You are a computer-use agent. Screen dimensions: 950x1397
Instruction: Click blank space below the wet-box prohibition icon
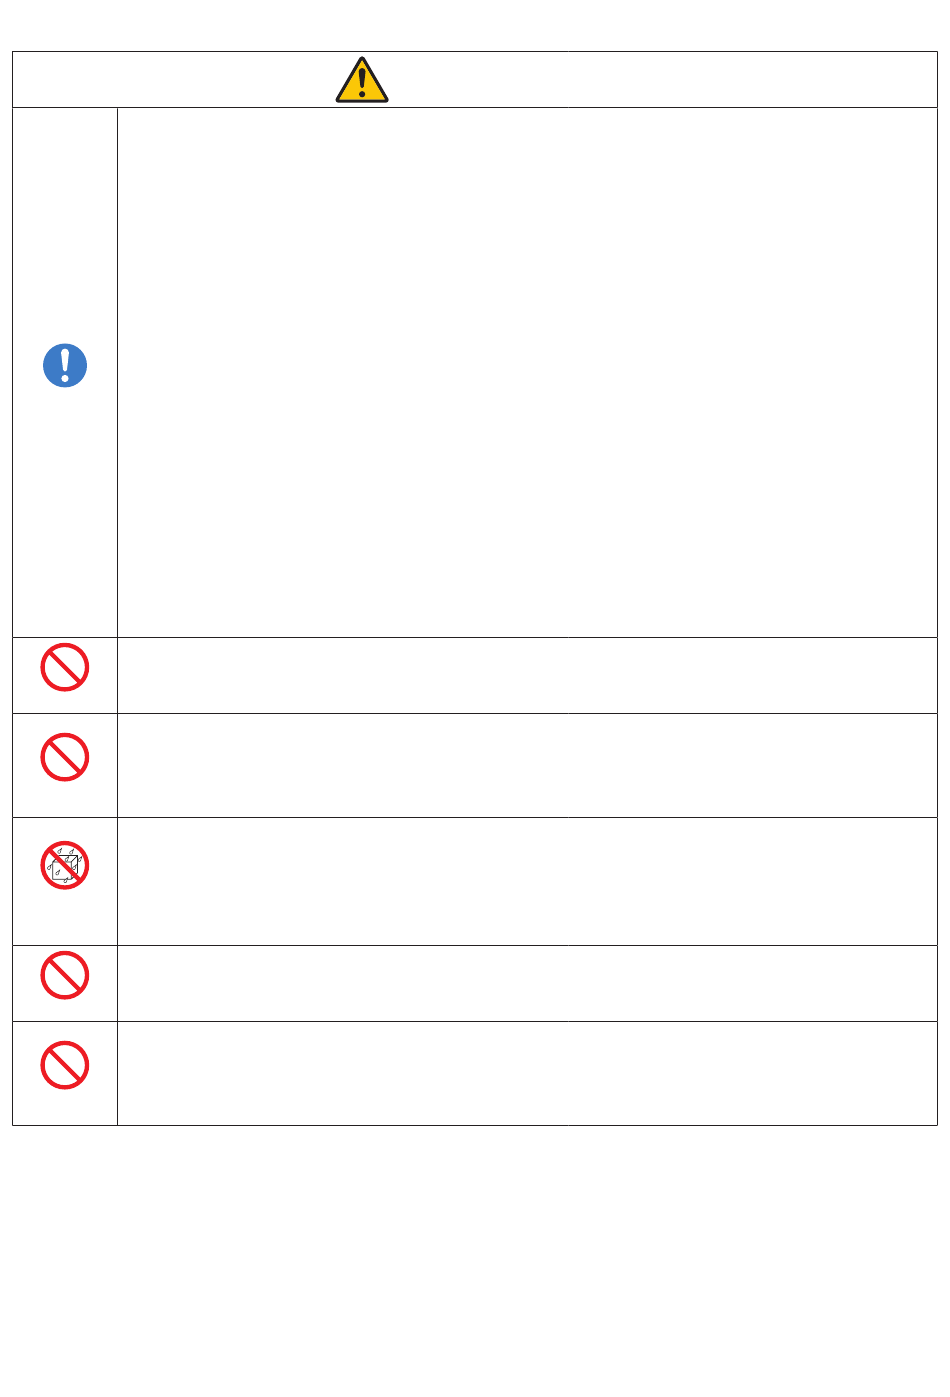point(65,918)
